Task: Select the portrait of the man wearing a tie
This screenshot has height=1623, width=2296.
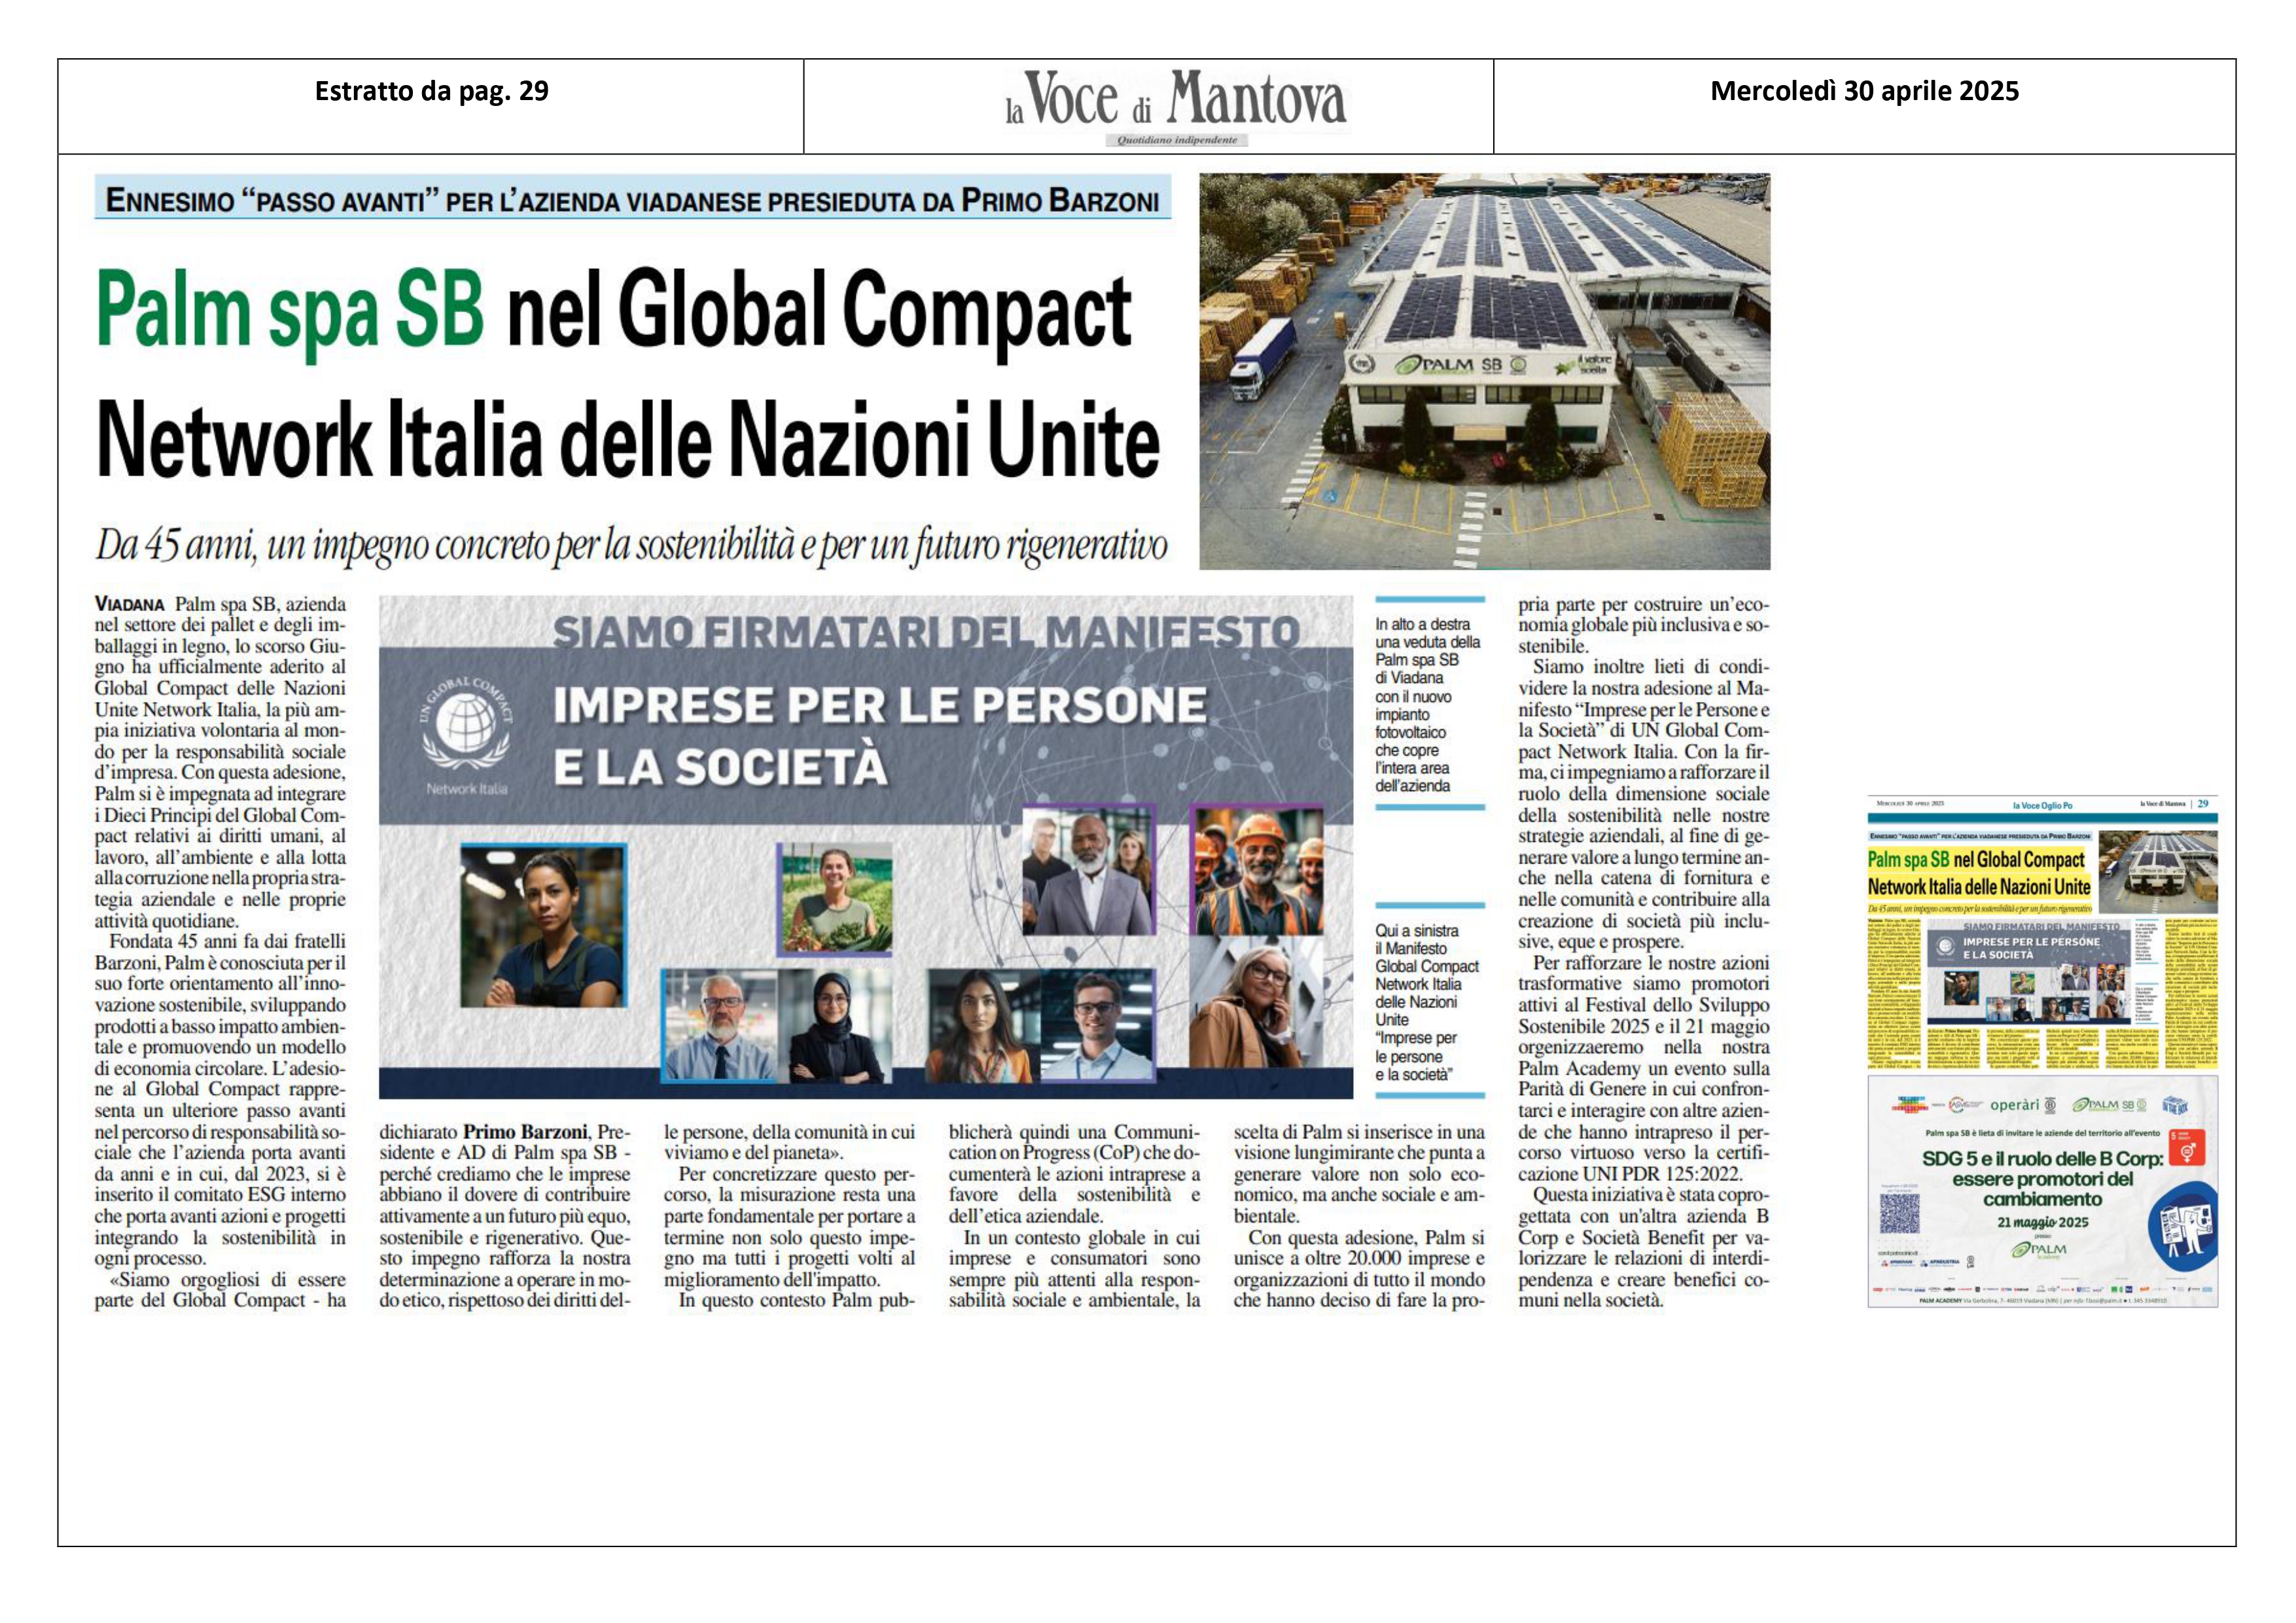Action: [720, 1025]
